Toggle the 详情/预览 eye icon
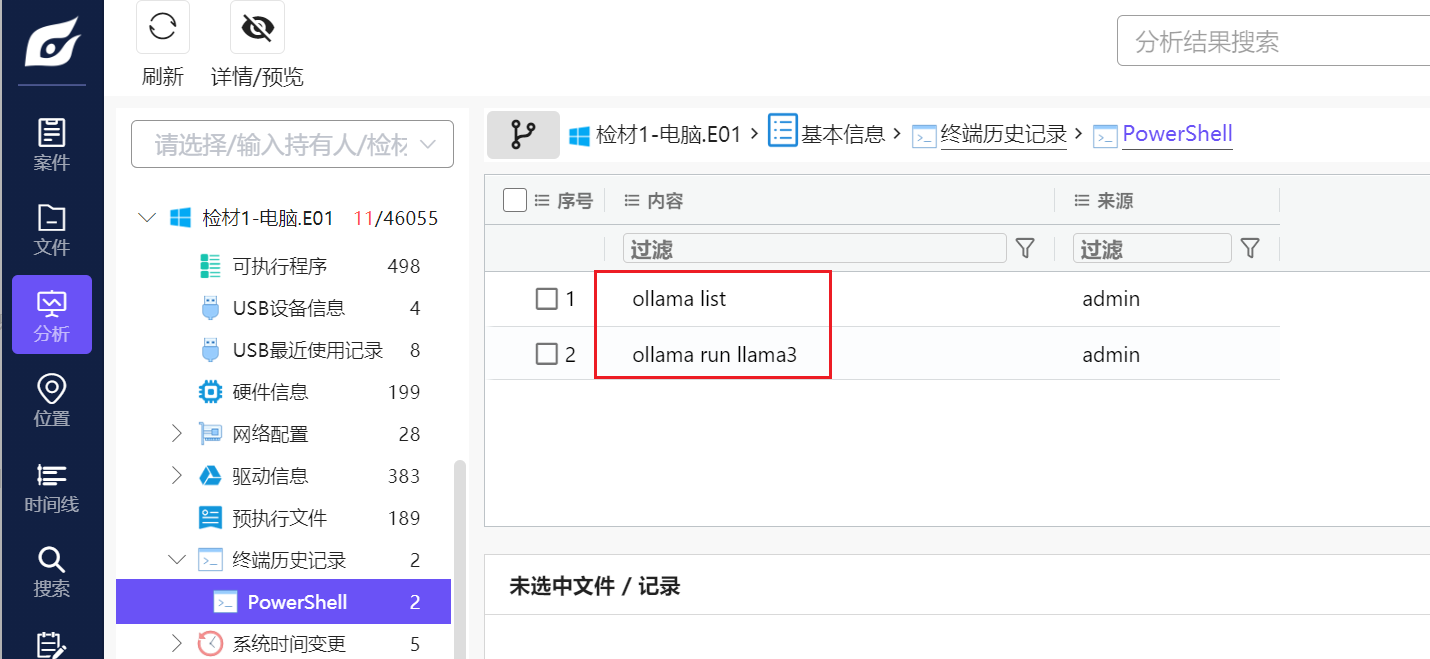The height and width of the screenshot is (659, 1430). point(257,28)
